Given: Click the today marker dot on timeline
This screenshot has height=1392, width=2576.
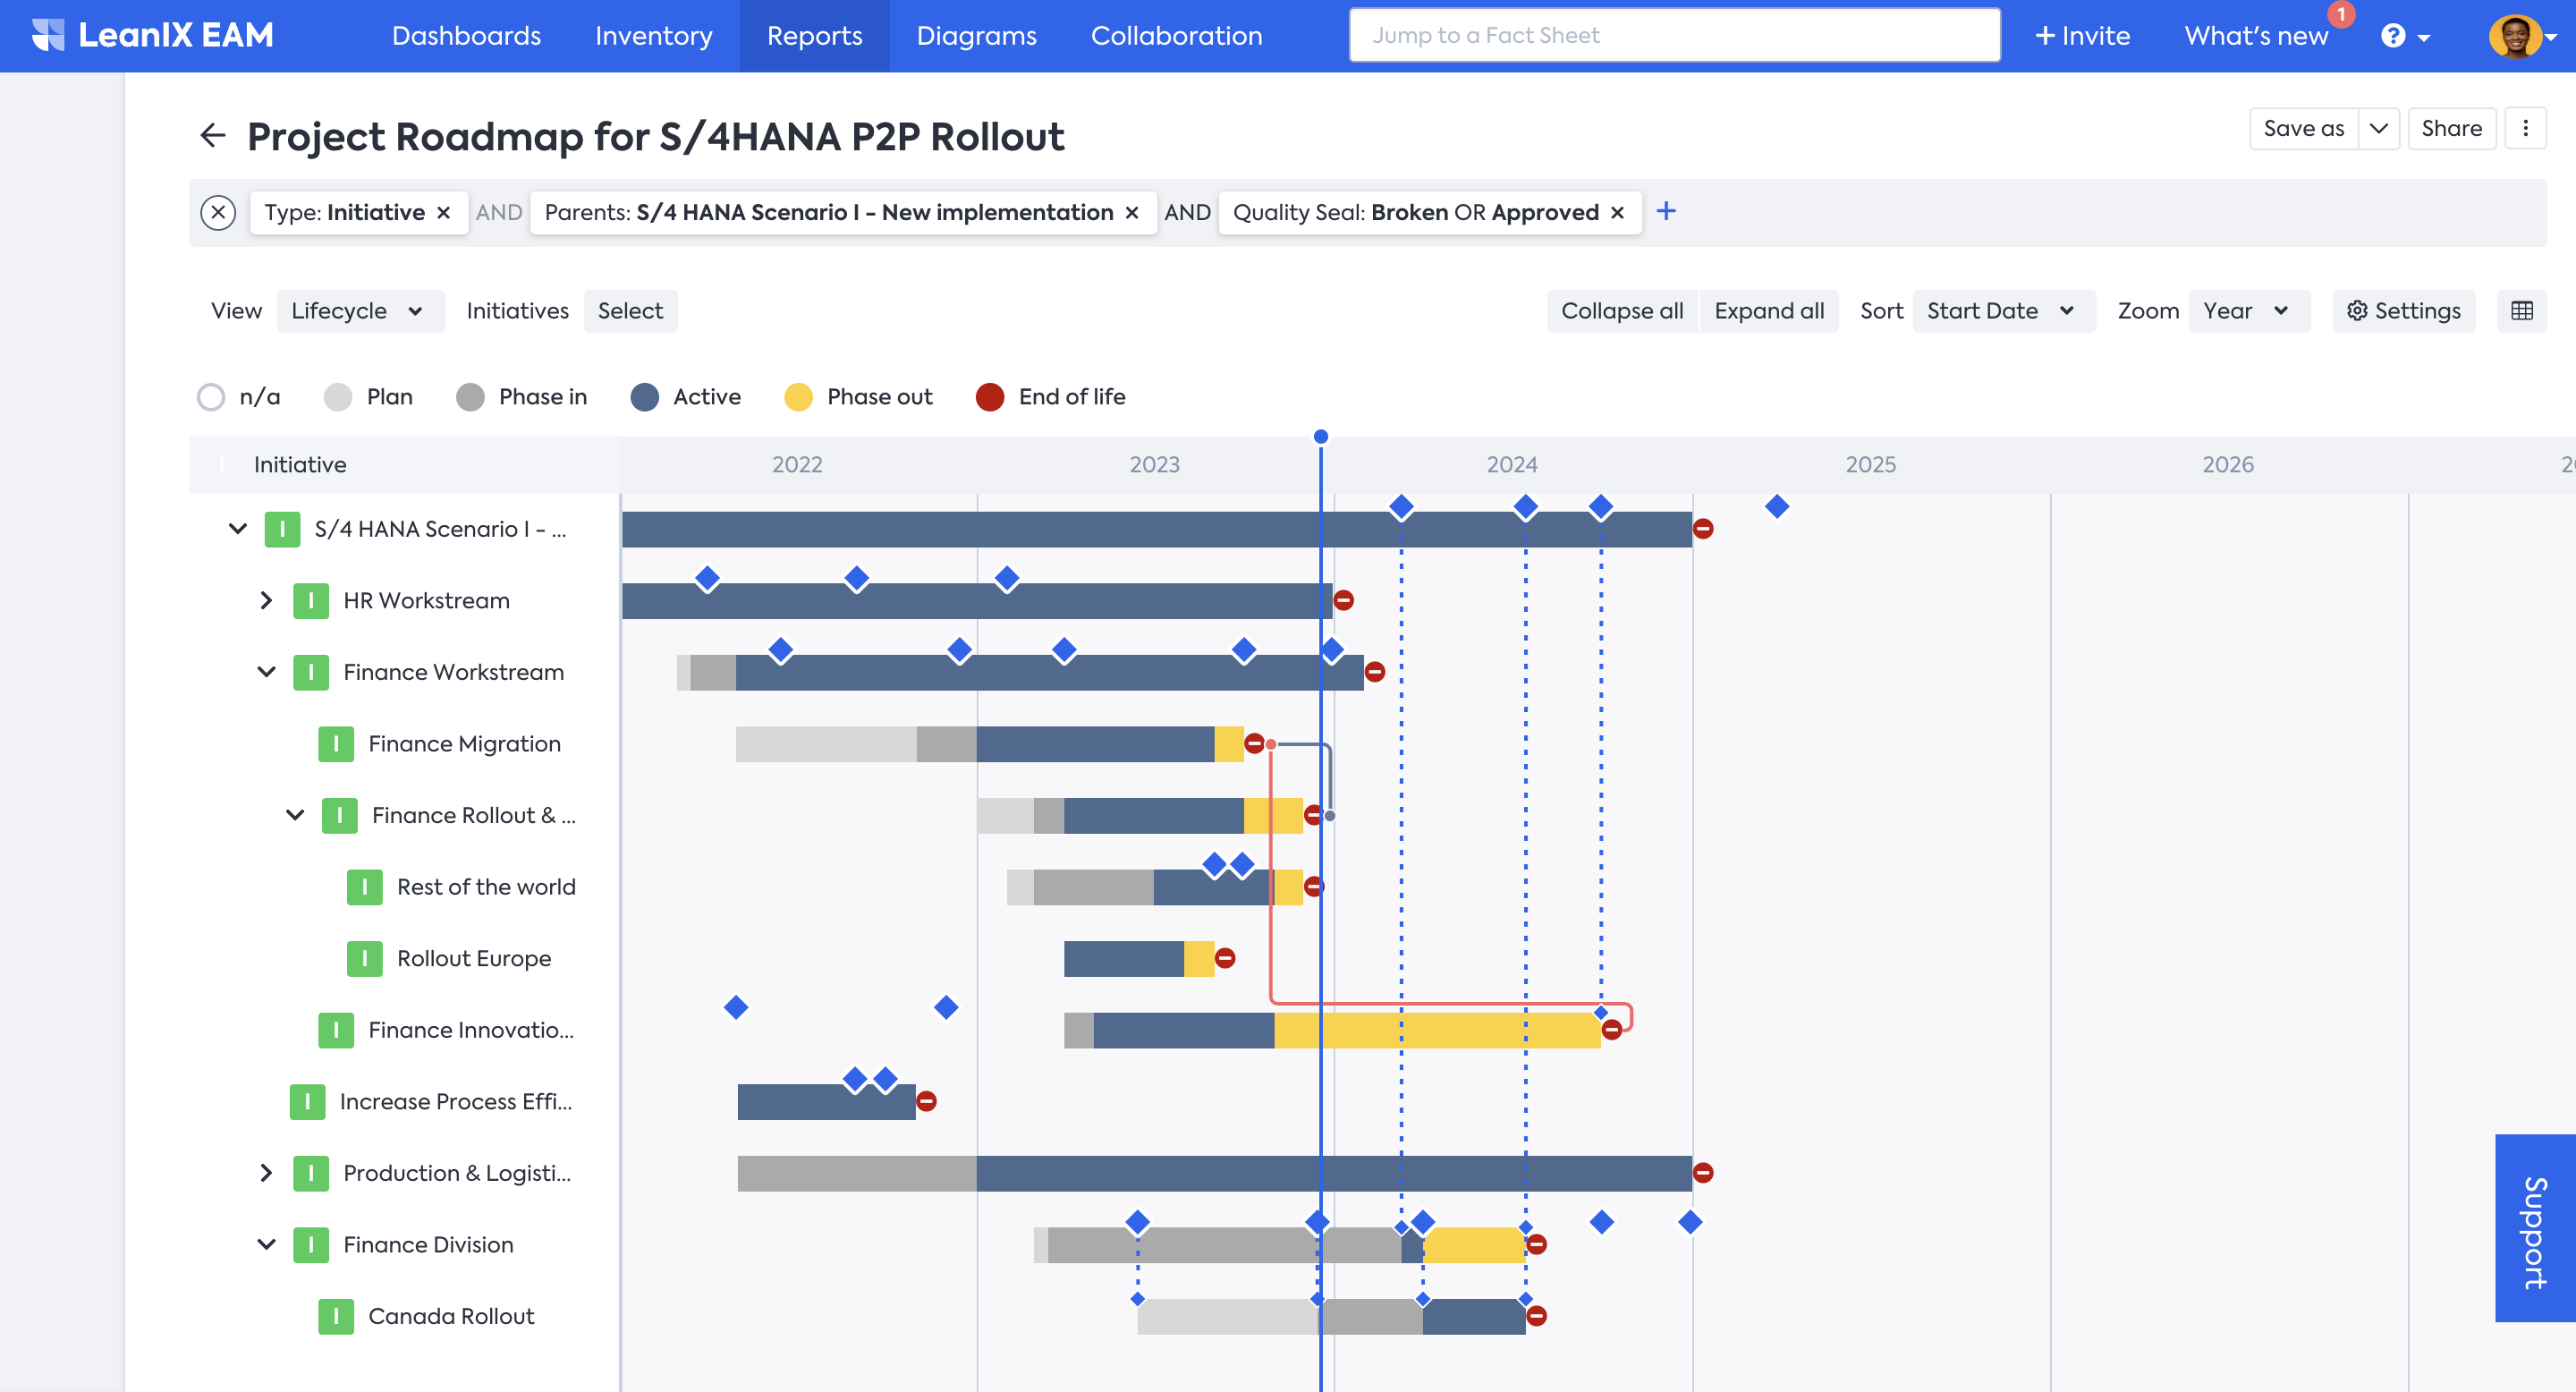Looking at the screenshot, I should point(1321,436).
